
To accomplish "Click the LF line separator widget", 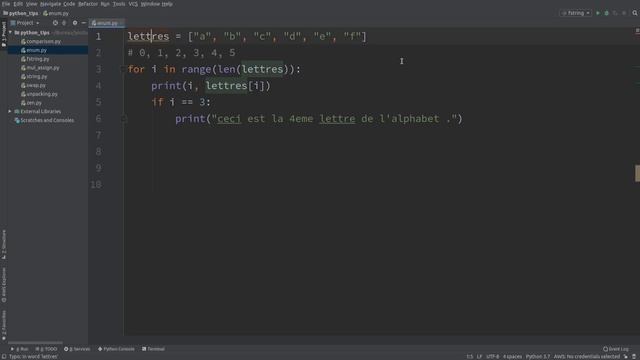I will [479, 357].
